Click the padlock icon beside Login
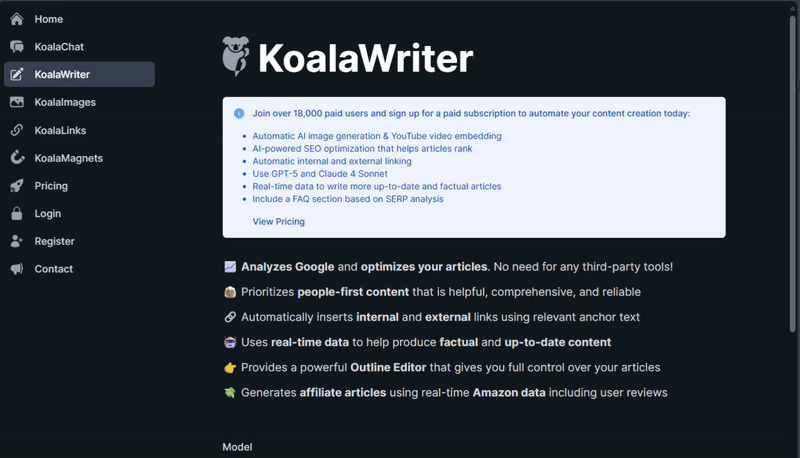This screenshot has width=800, height=458. coord(16,213)
